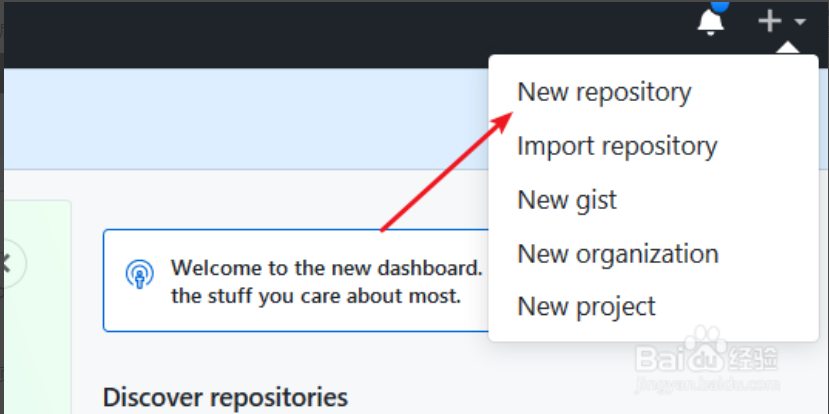Click the blue unread dot on the bell

tap(720, 6)
